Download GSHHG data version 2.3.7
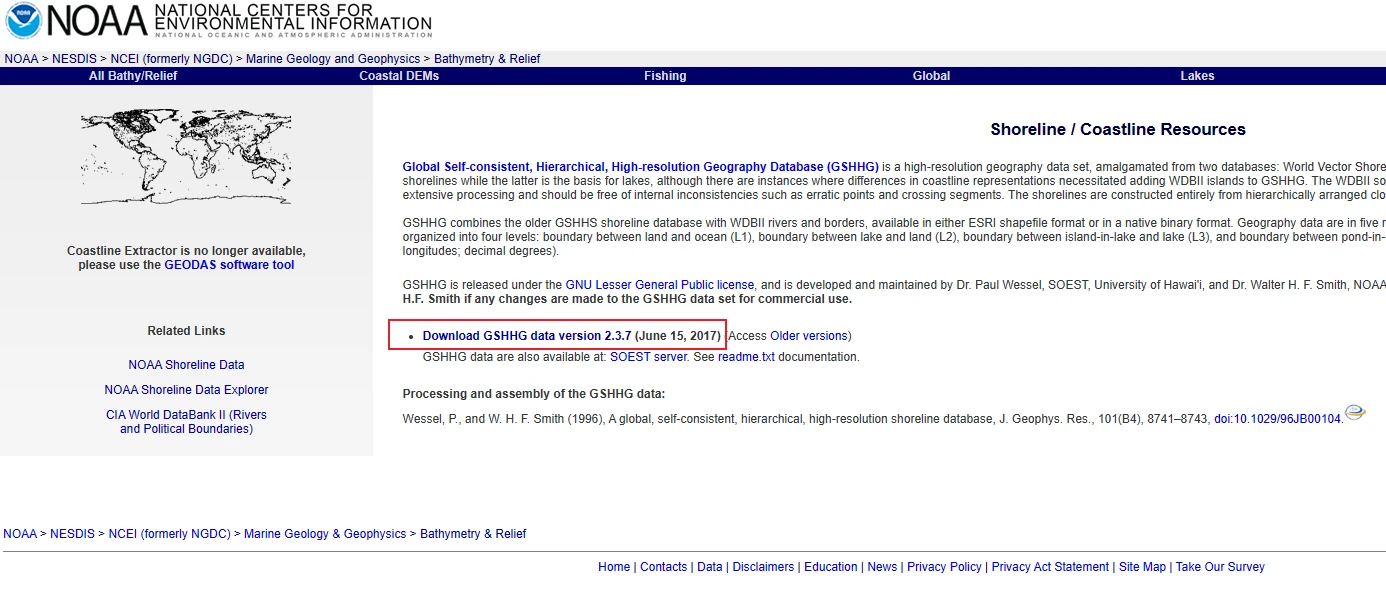The image size is (1386, 592). (527, 336)
